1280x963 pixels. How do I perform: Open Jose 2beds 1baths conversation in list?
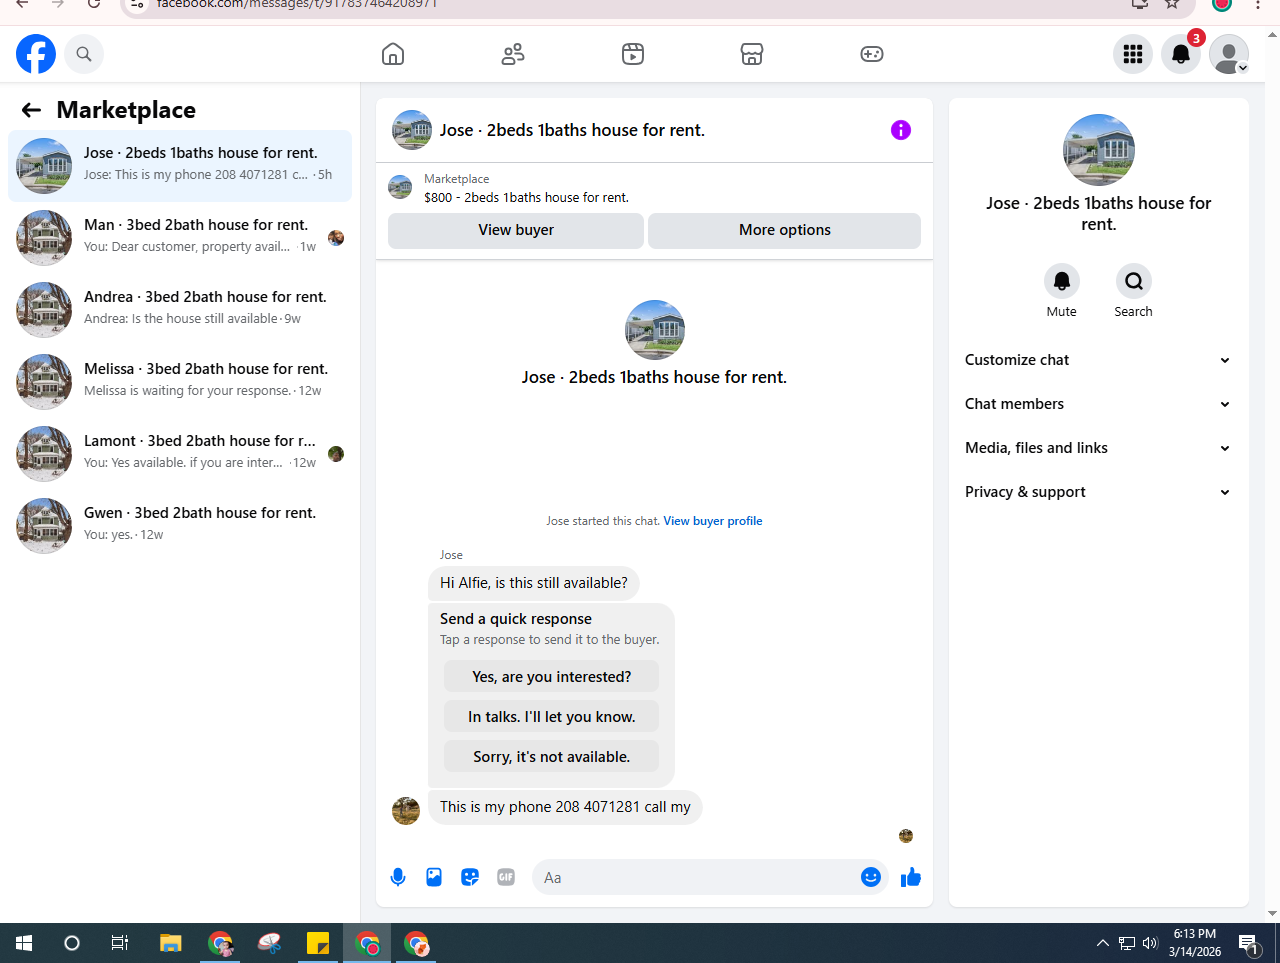pyautogui.click(x=180, y=166)
